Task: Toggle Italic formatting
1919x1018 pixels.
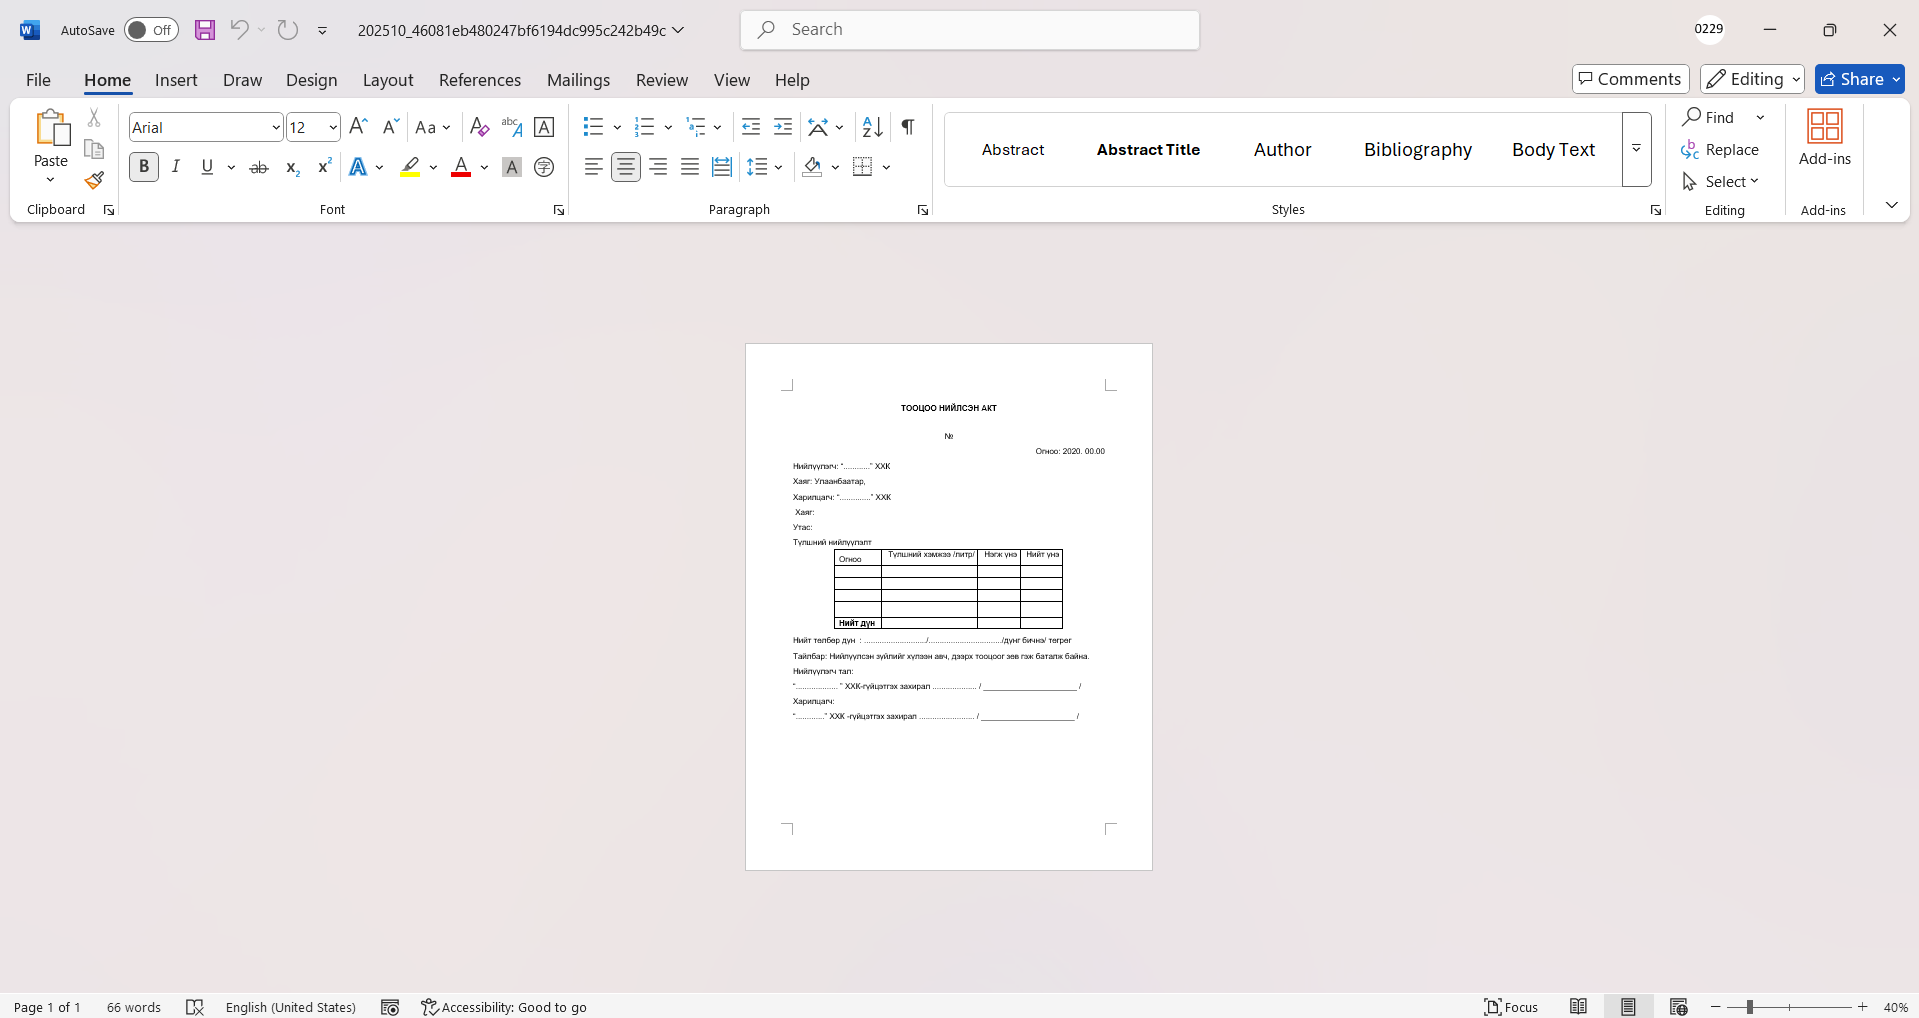Action: [176, 167]
